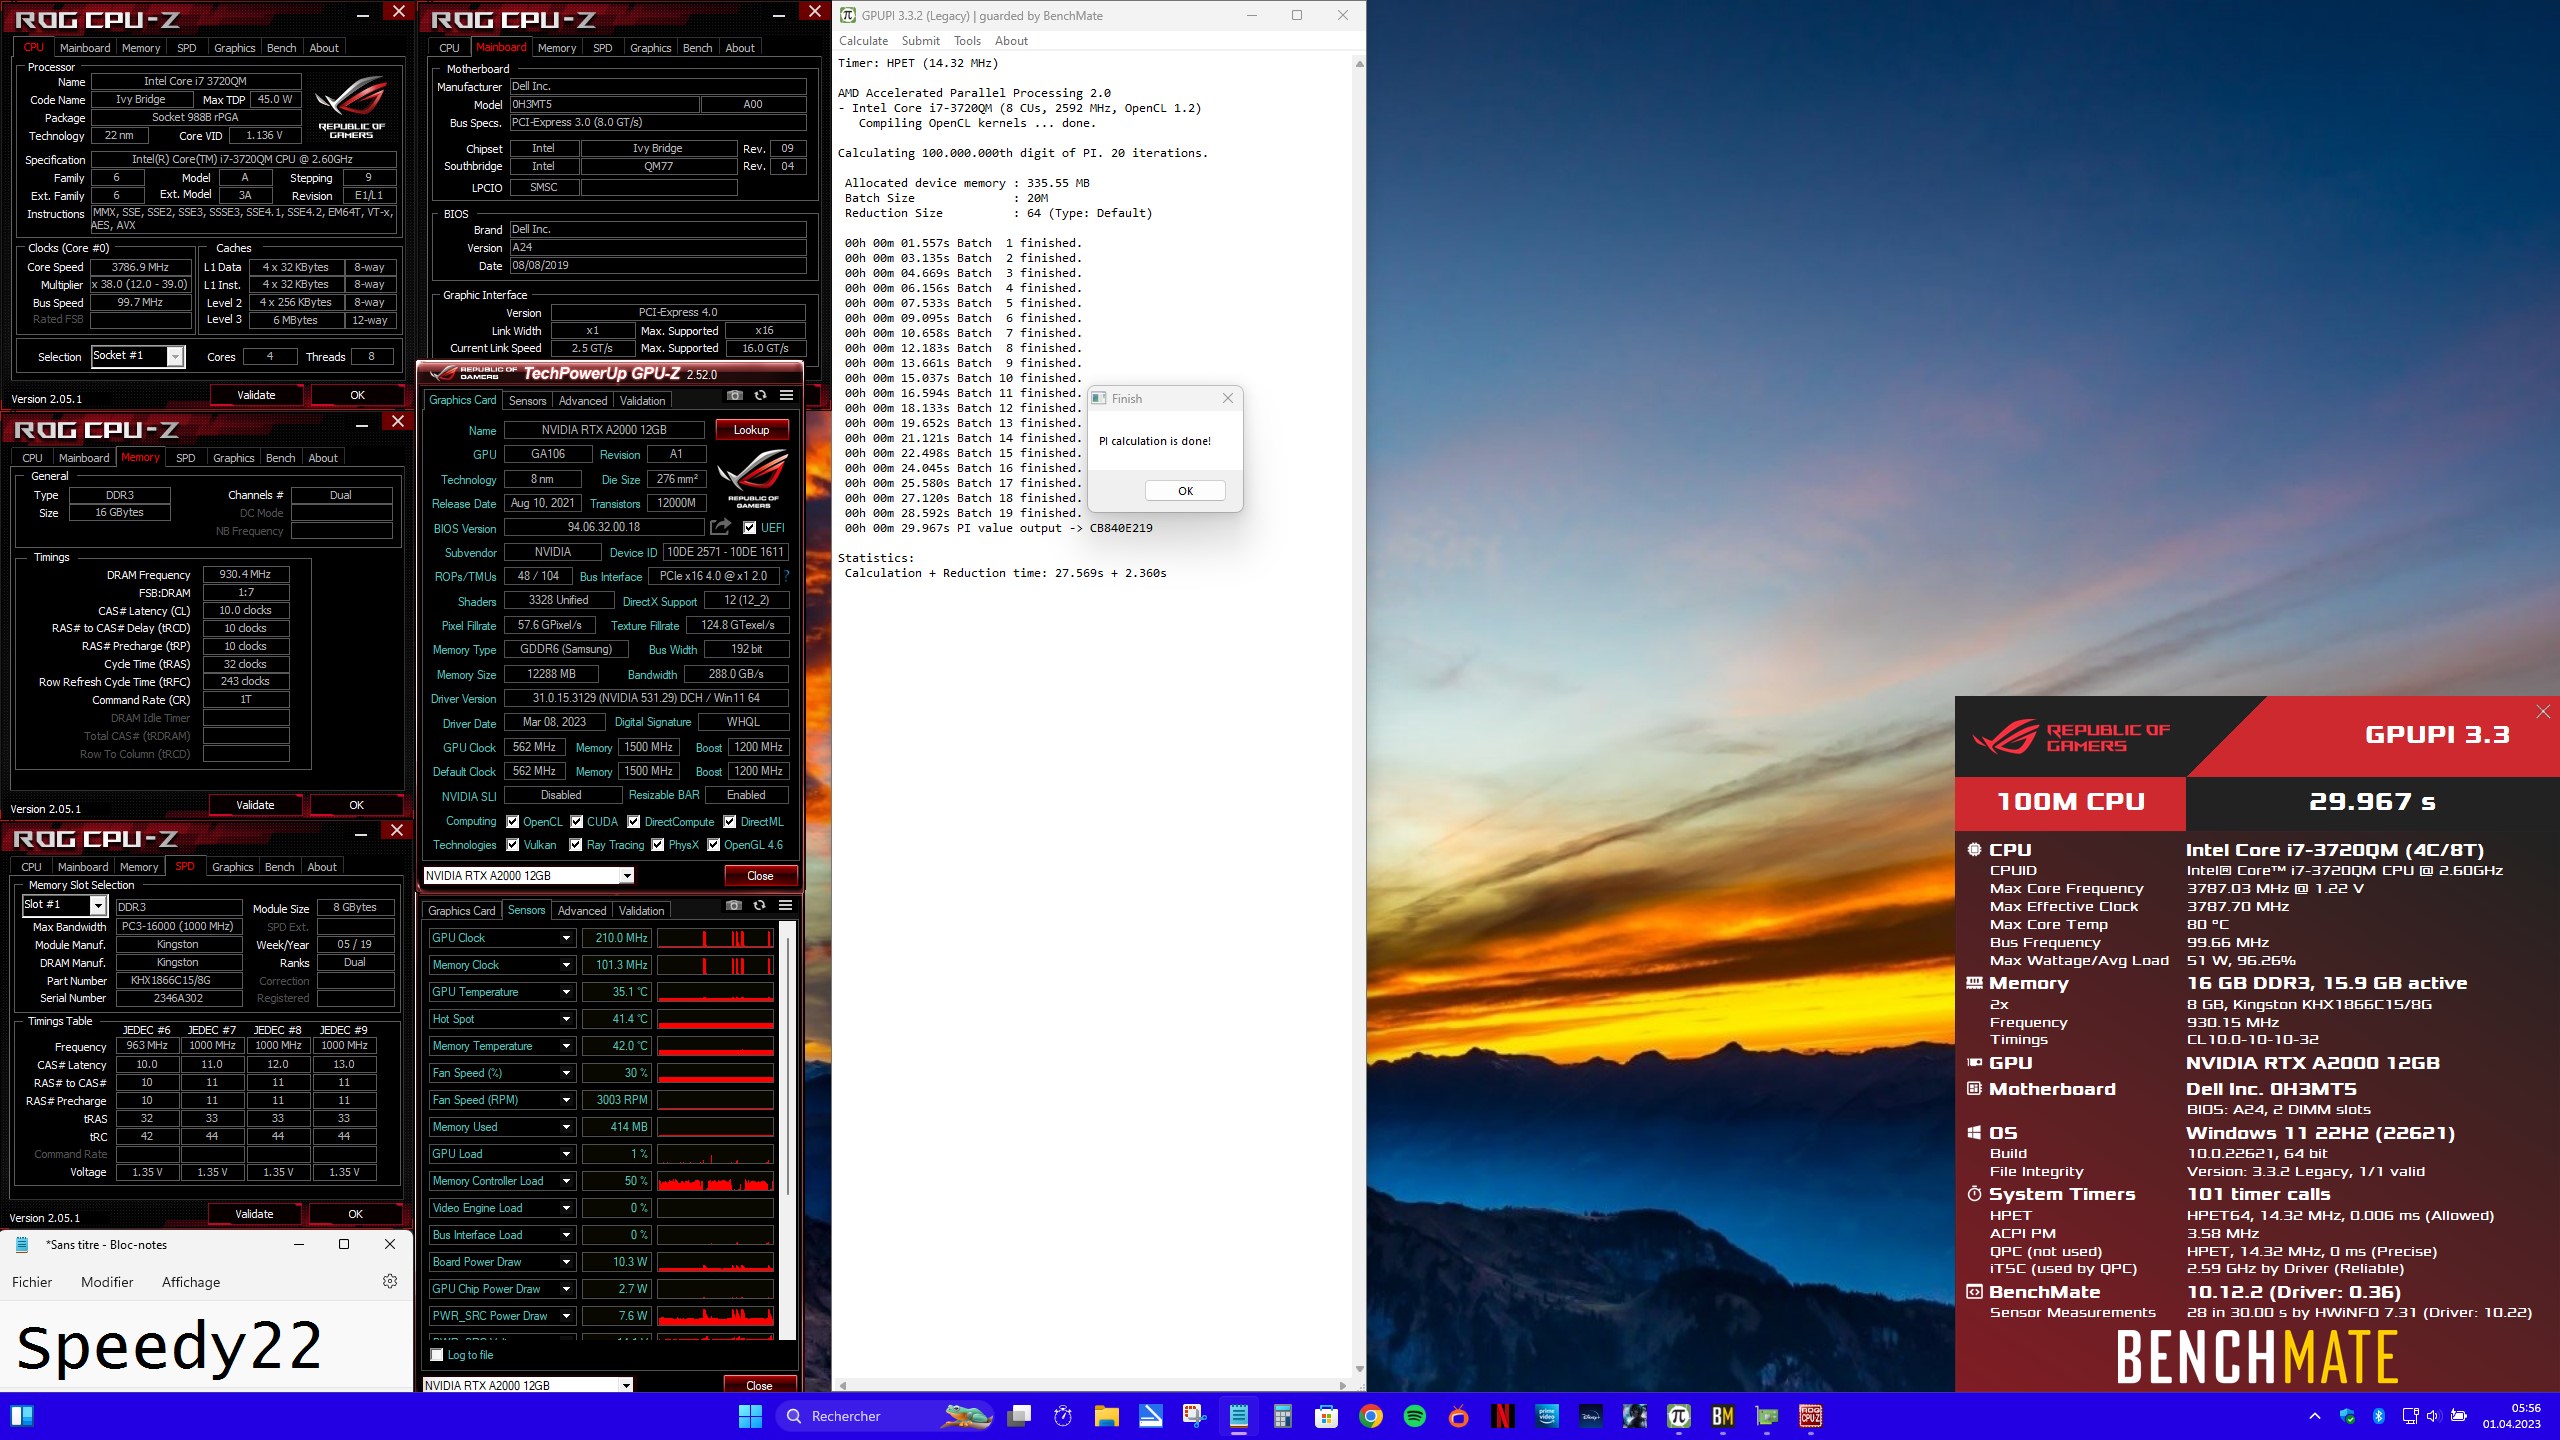
Task: Switch to GPUPI via pi taskbar icon
Action: coord(1679,1416)
